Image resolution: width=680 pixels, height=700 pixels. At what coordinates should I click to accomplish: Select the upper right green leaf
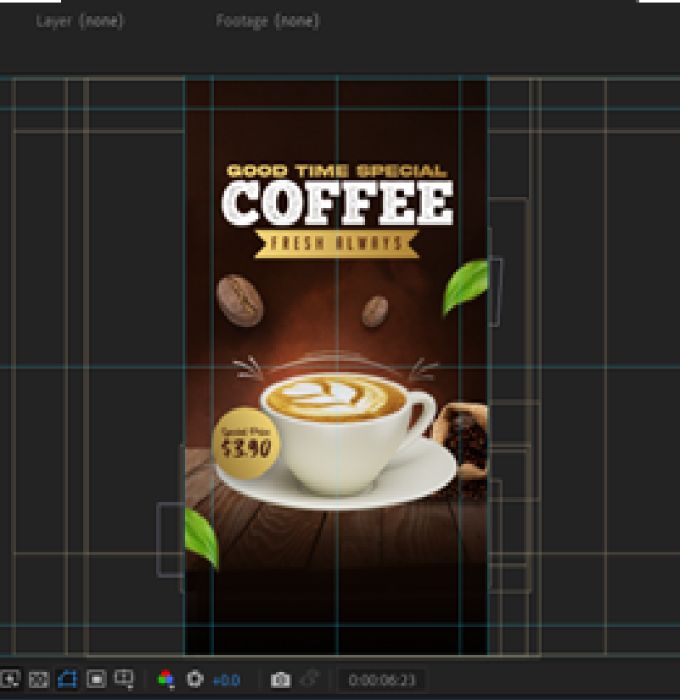tap(465, 287)
